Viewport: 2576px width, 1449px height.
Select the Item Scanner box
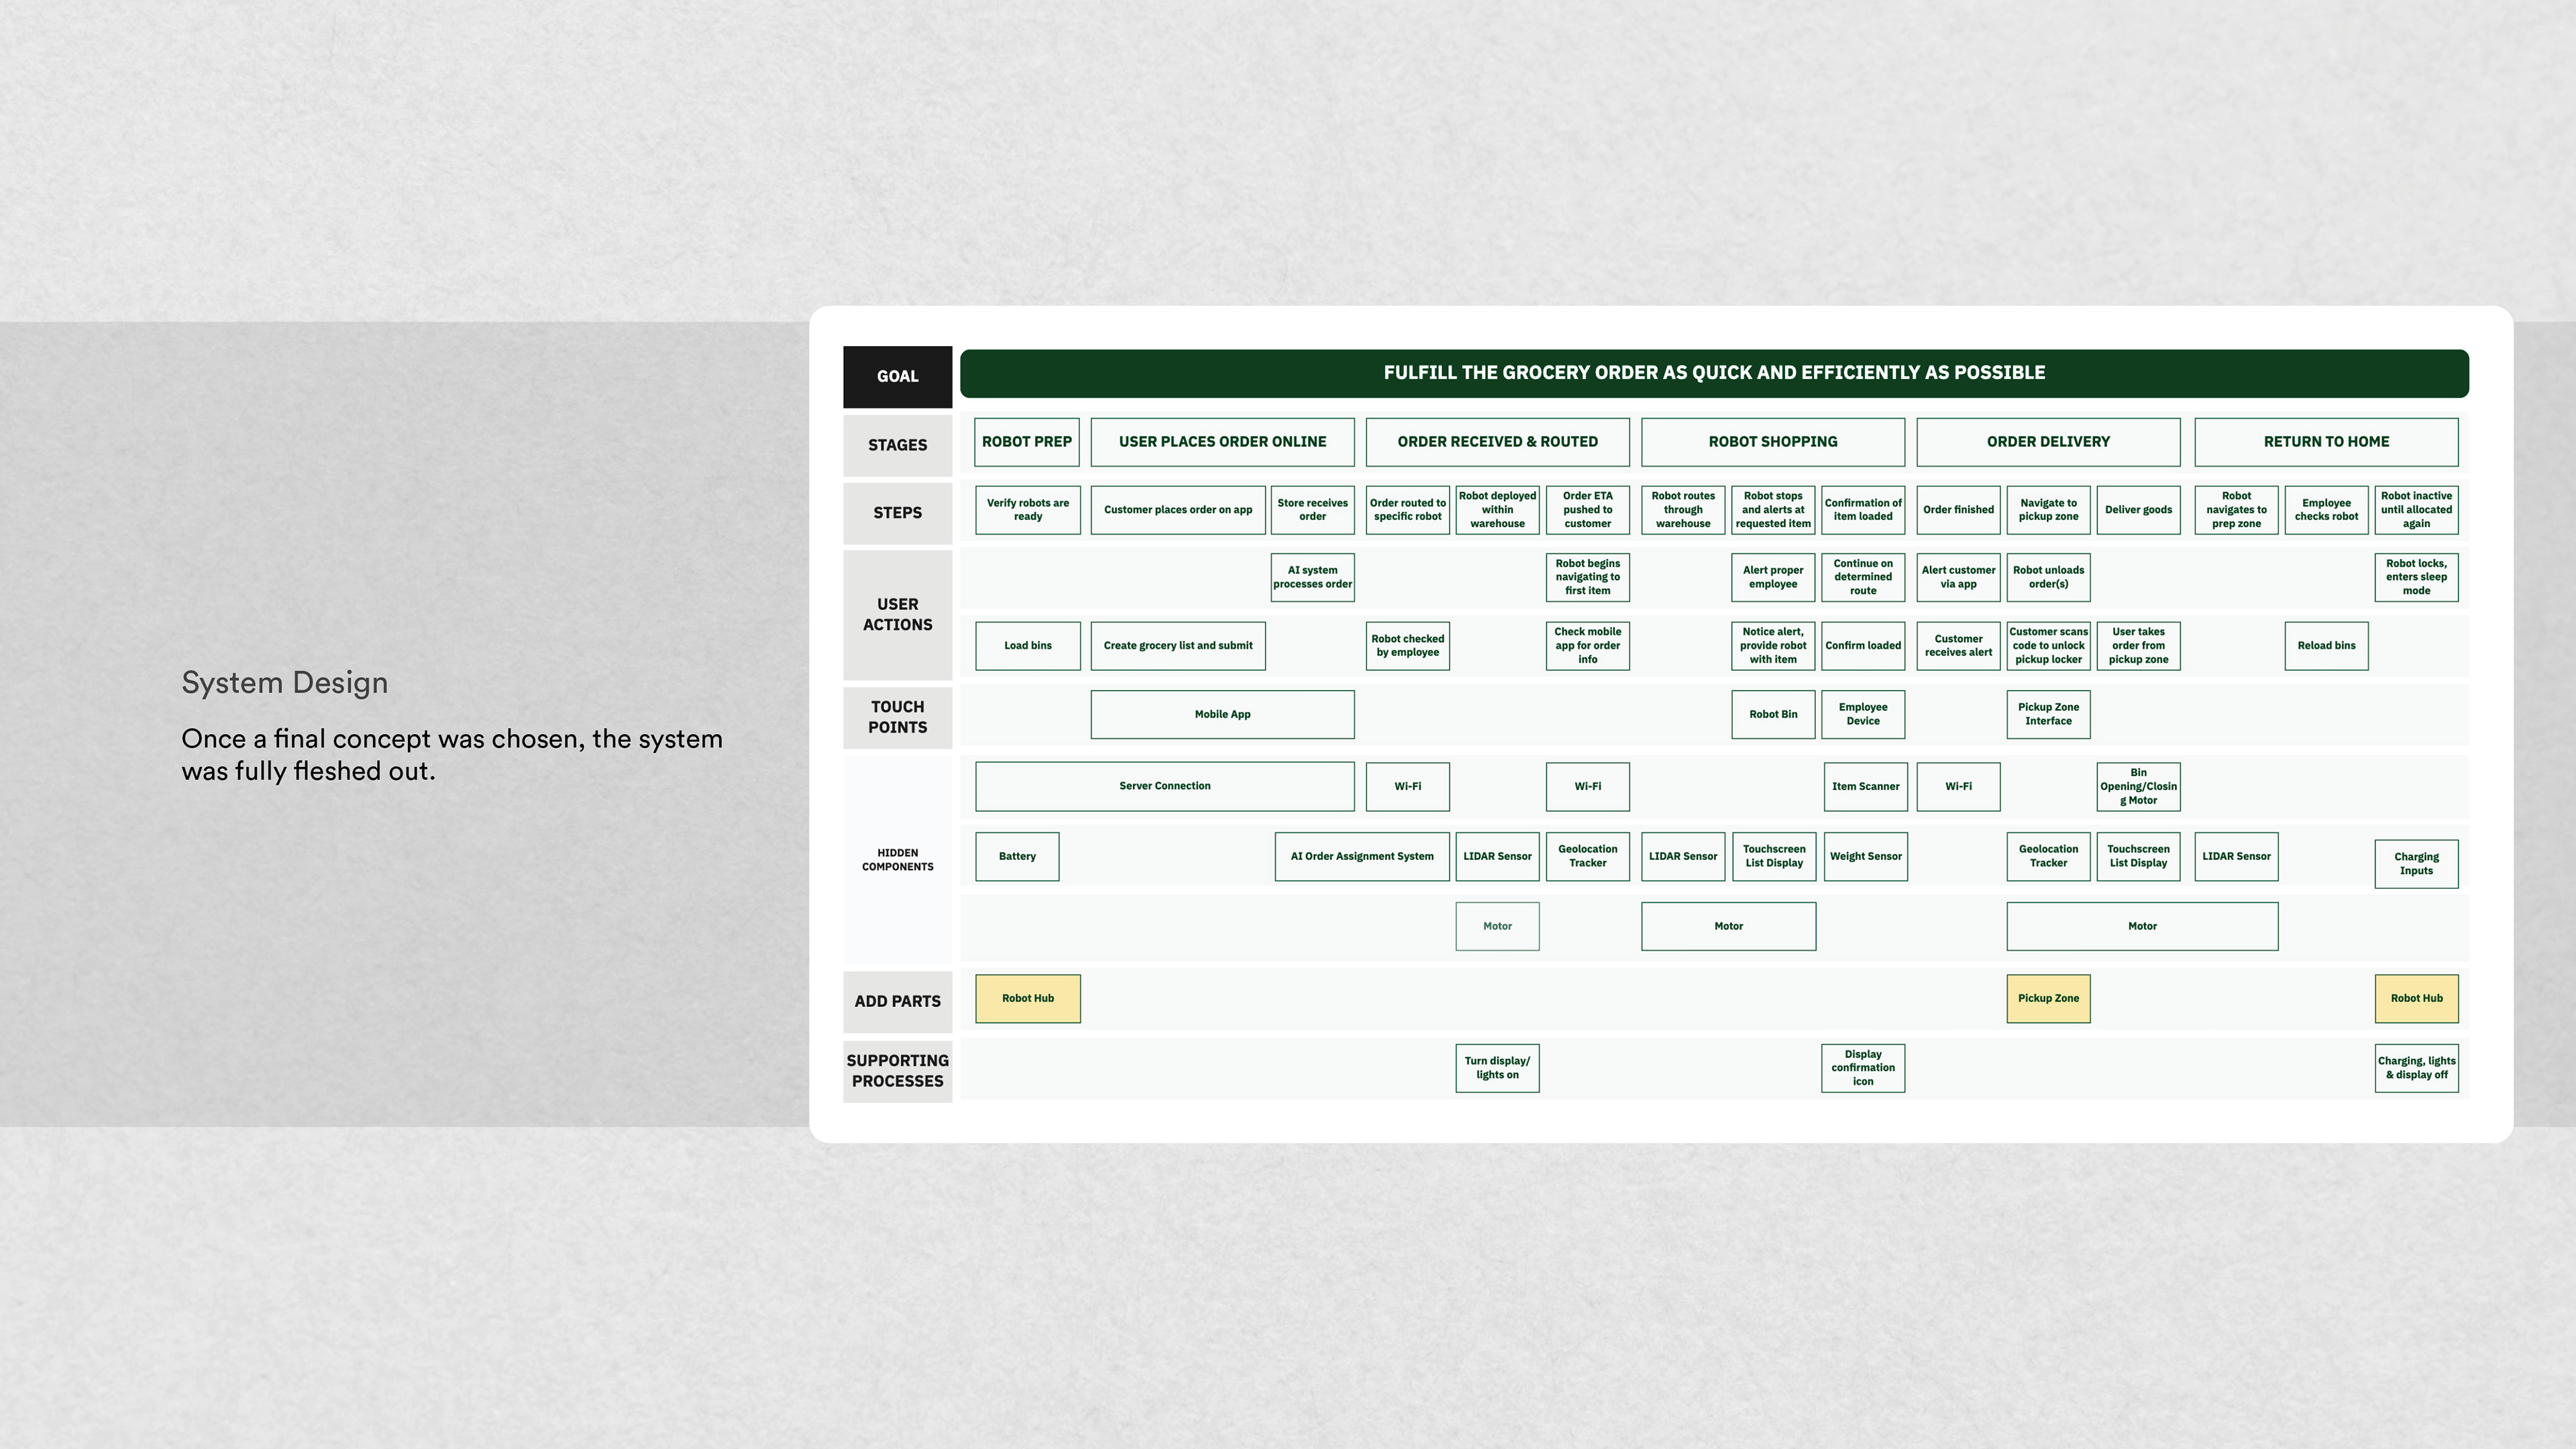pos(1864,786)
